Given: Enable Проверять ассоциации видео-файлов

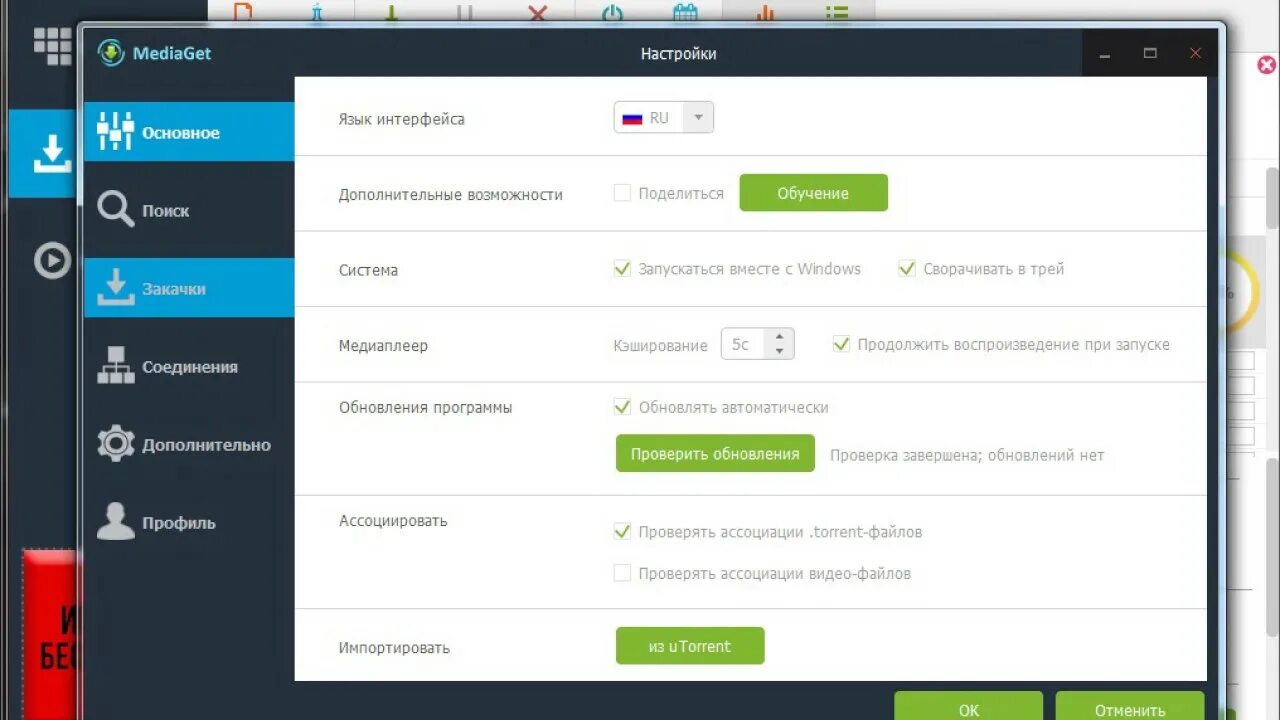Looking at the screenshot, I should 622,573.
